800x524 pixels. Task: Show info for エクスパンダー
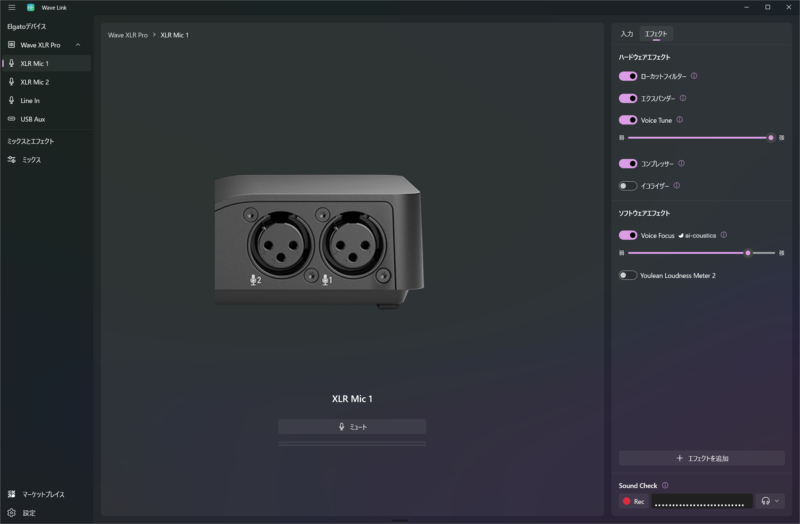(x=683, y=98)
